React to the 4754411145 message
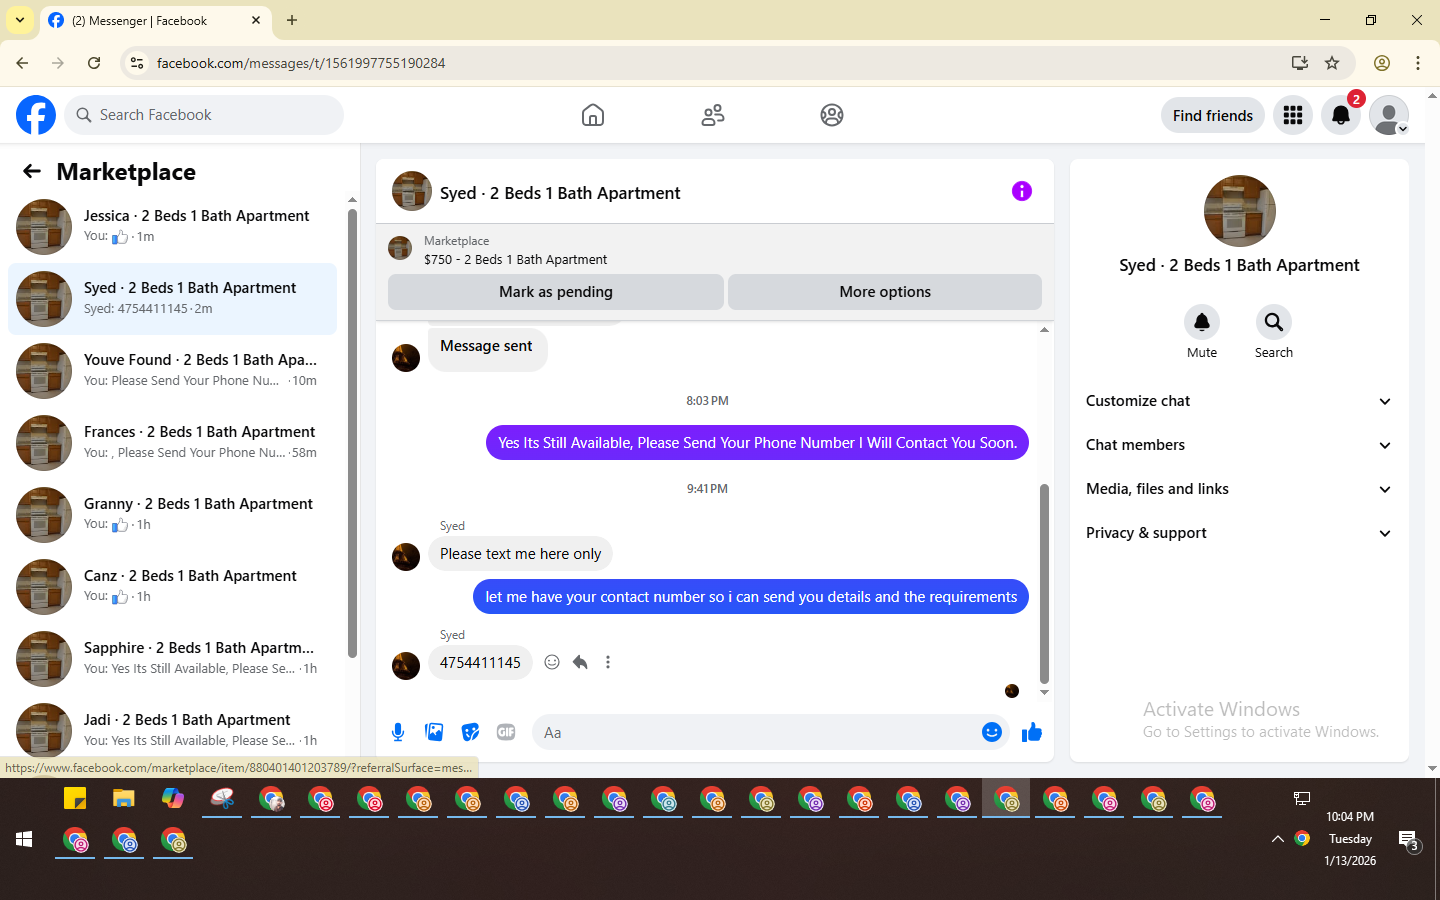1440x900 pixels. point(552,662)
